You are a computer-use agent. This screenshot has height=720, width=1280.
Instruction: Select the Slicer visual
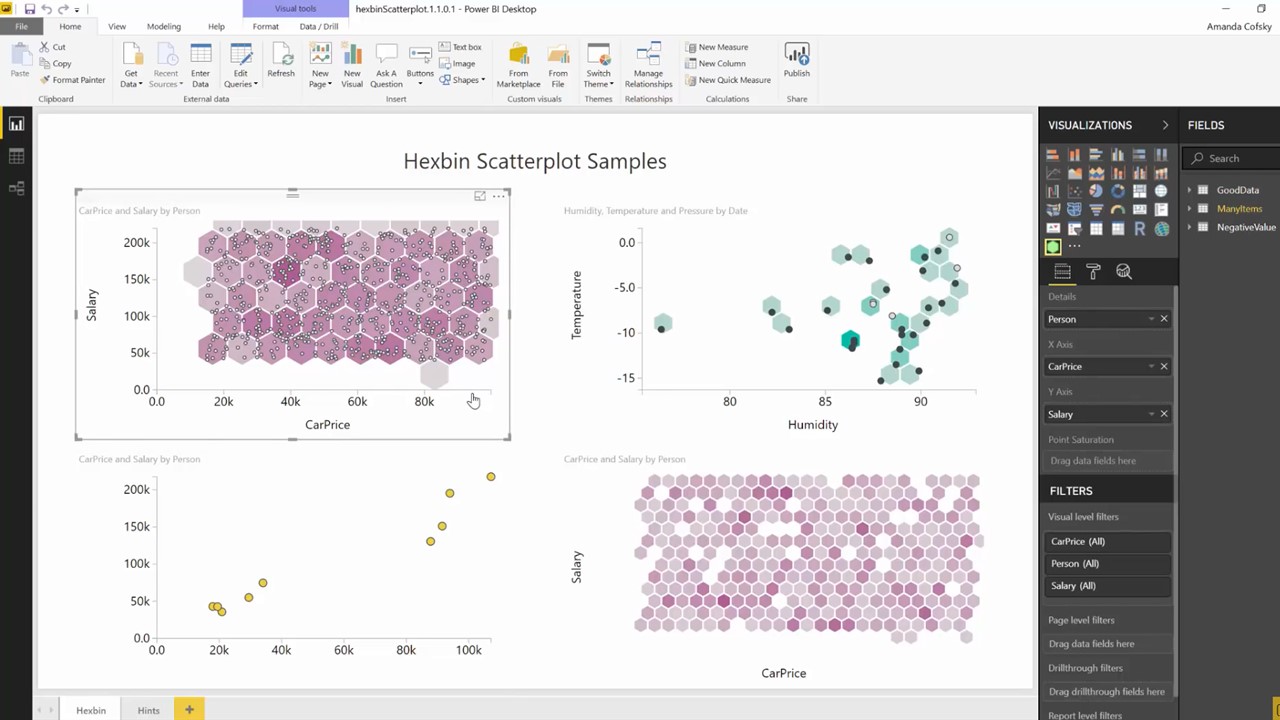[1074, 228]
